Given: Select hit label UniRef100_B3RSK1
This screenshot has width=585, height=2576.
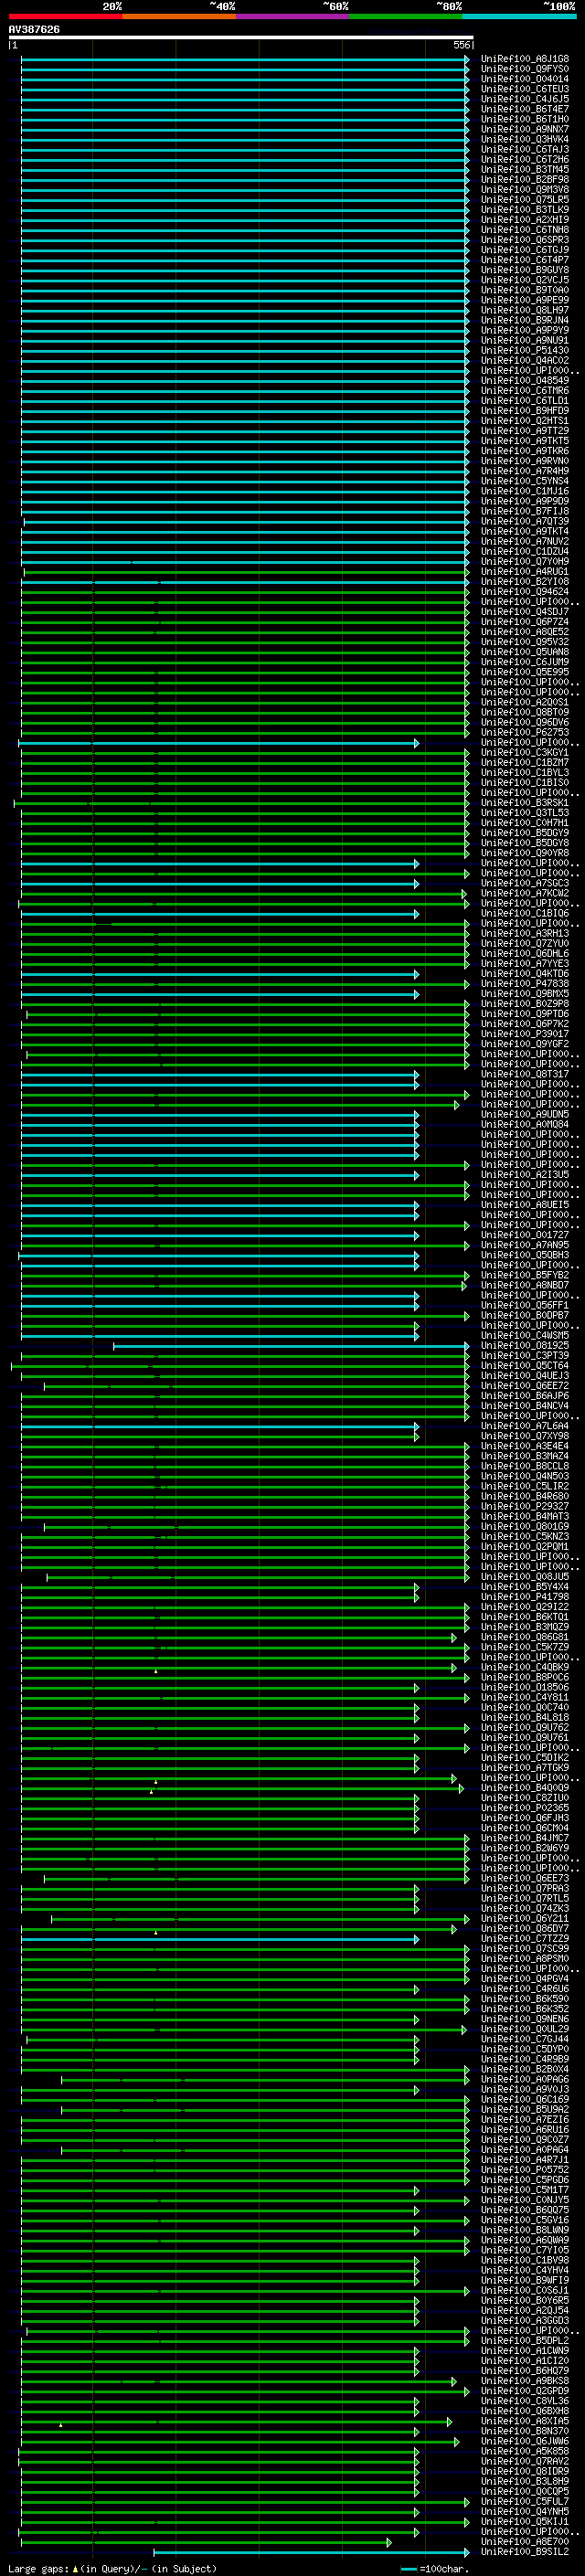Looking at the screenshot, I should click(525, 802).
